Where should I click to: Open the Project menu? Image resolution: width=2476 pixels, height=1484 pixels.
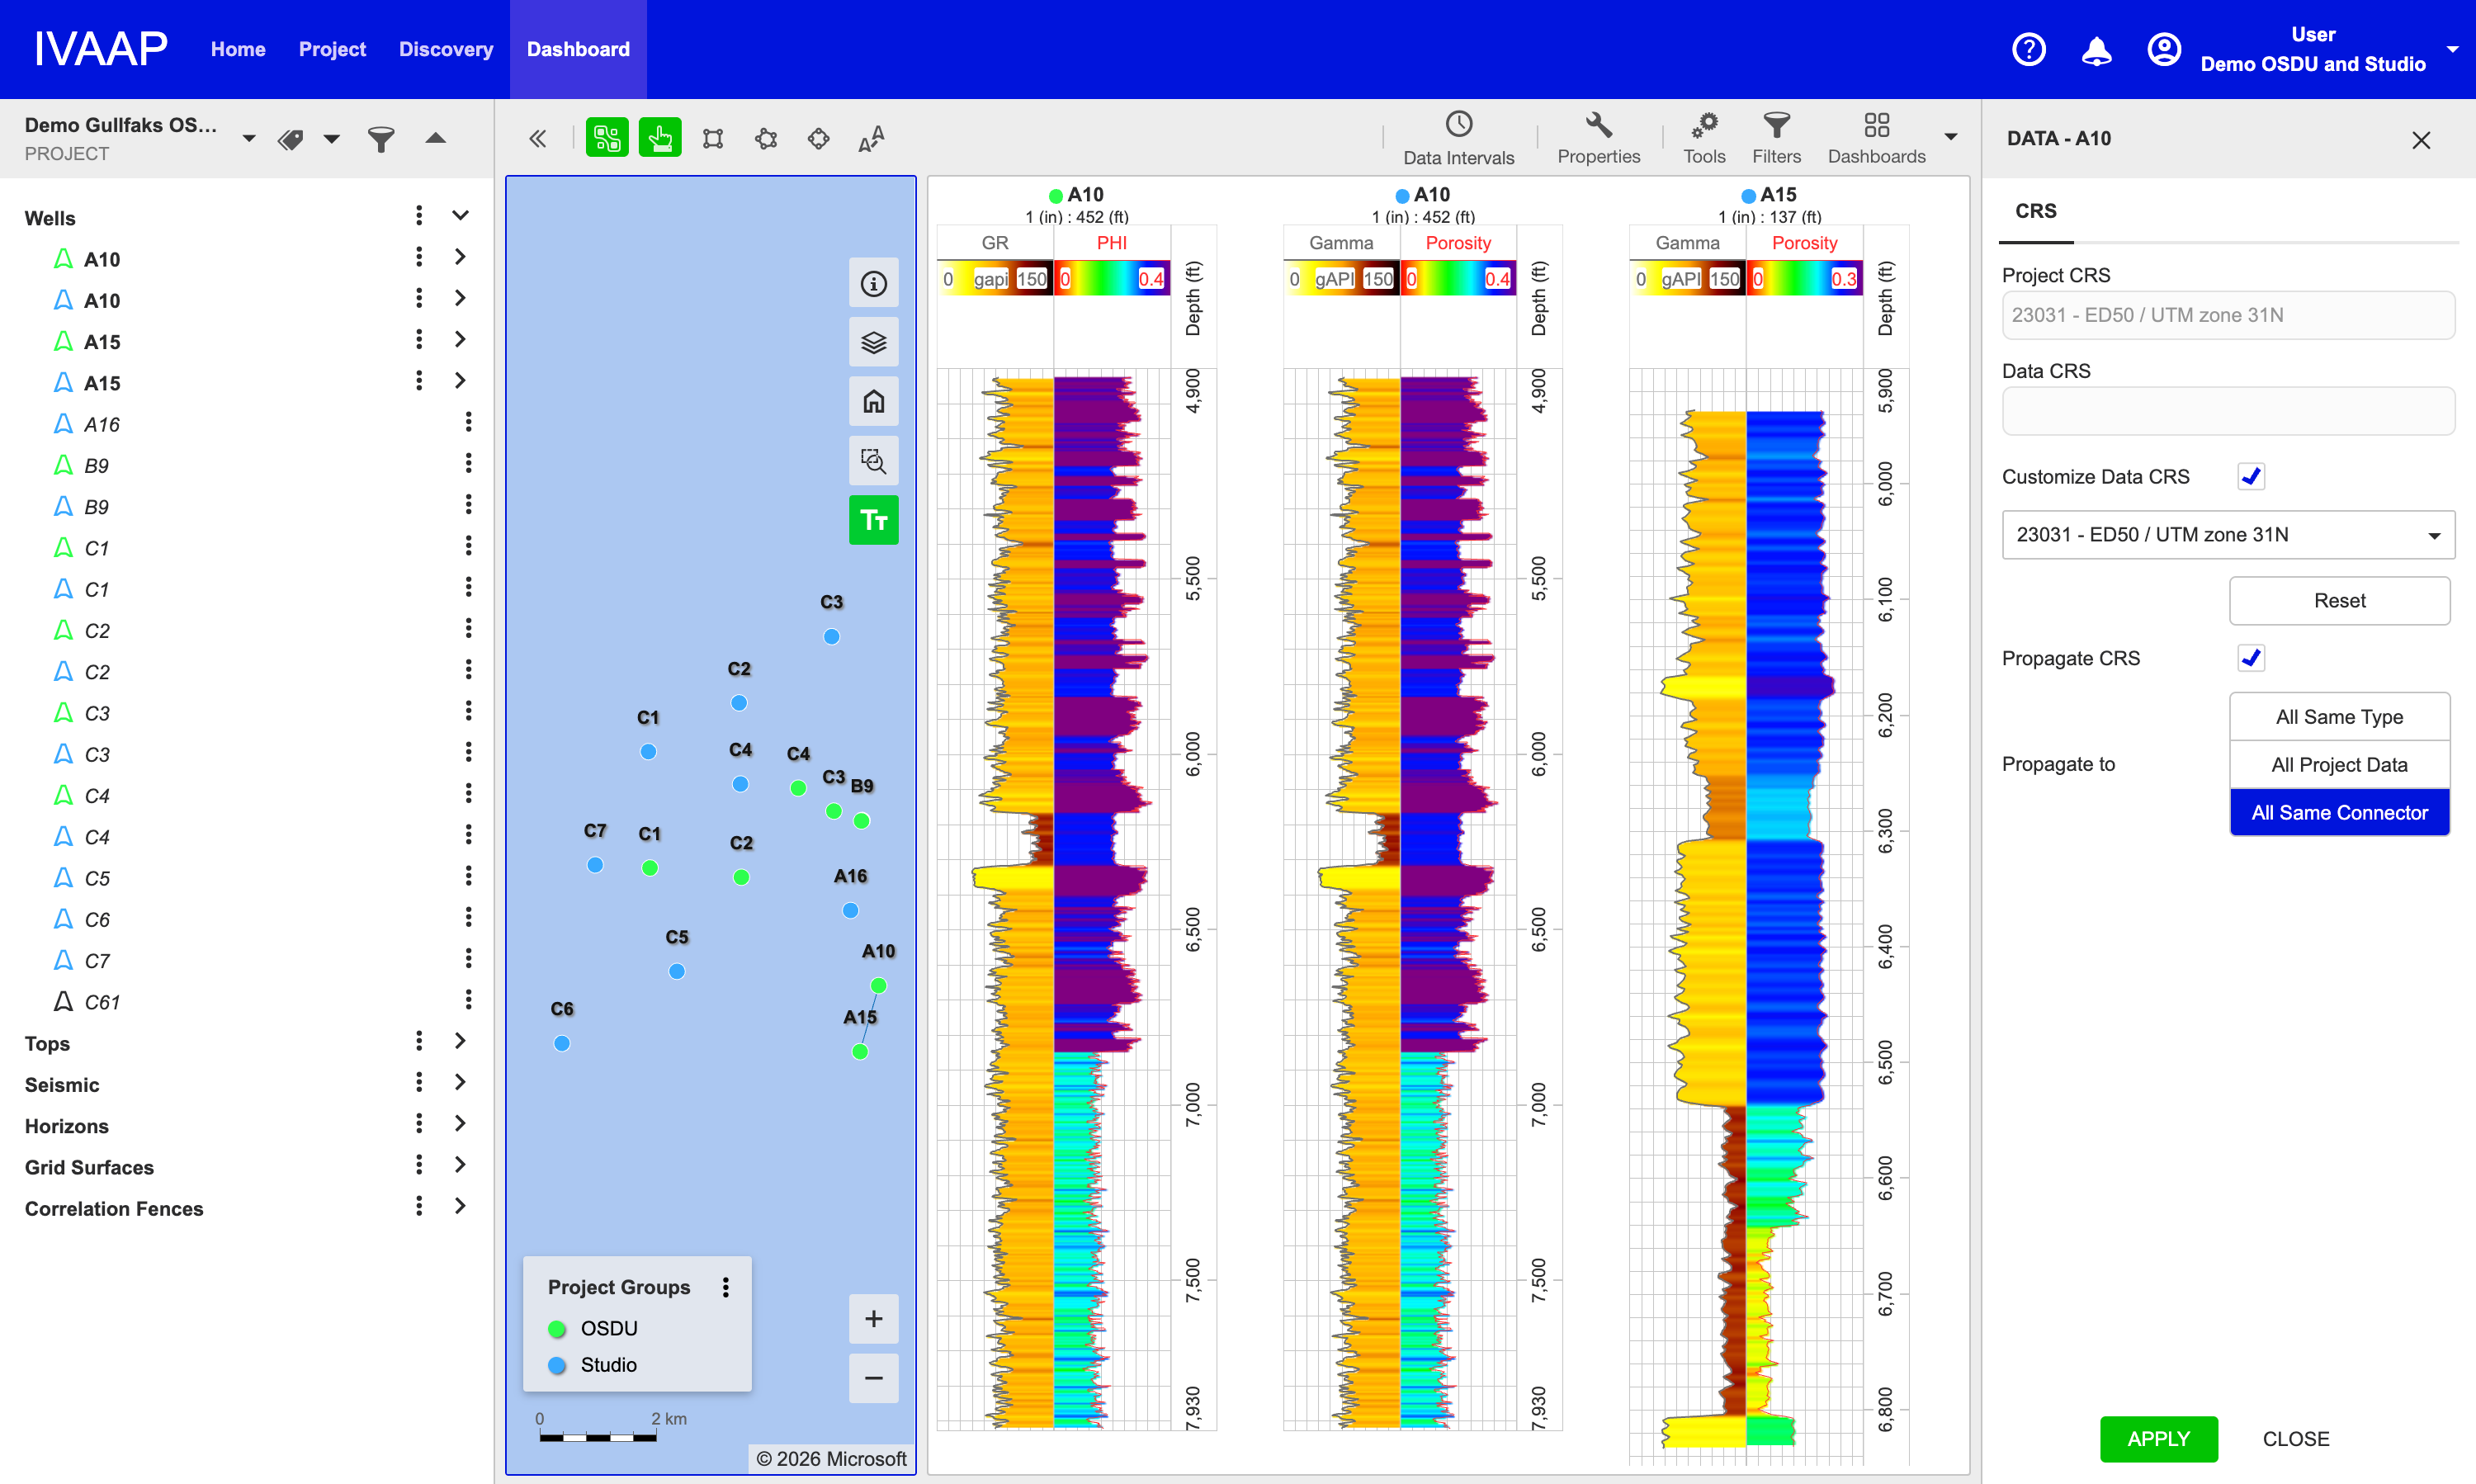(332, 49)
